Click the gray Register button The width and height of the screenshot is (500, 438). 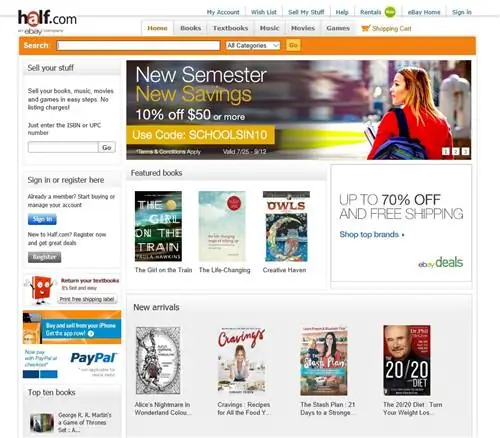point(44,257)
